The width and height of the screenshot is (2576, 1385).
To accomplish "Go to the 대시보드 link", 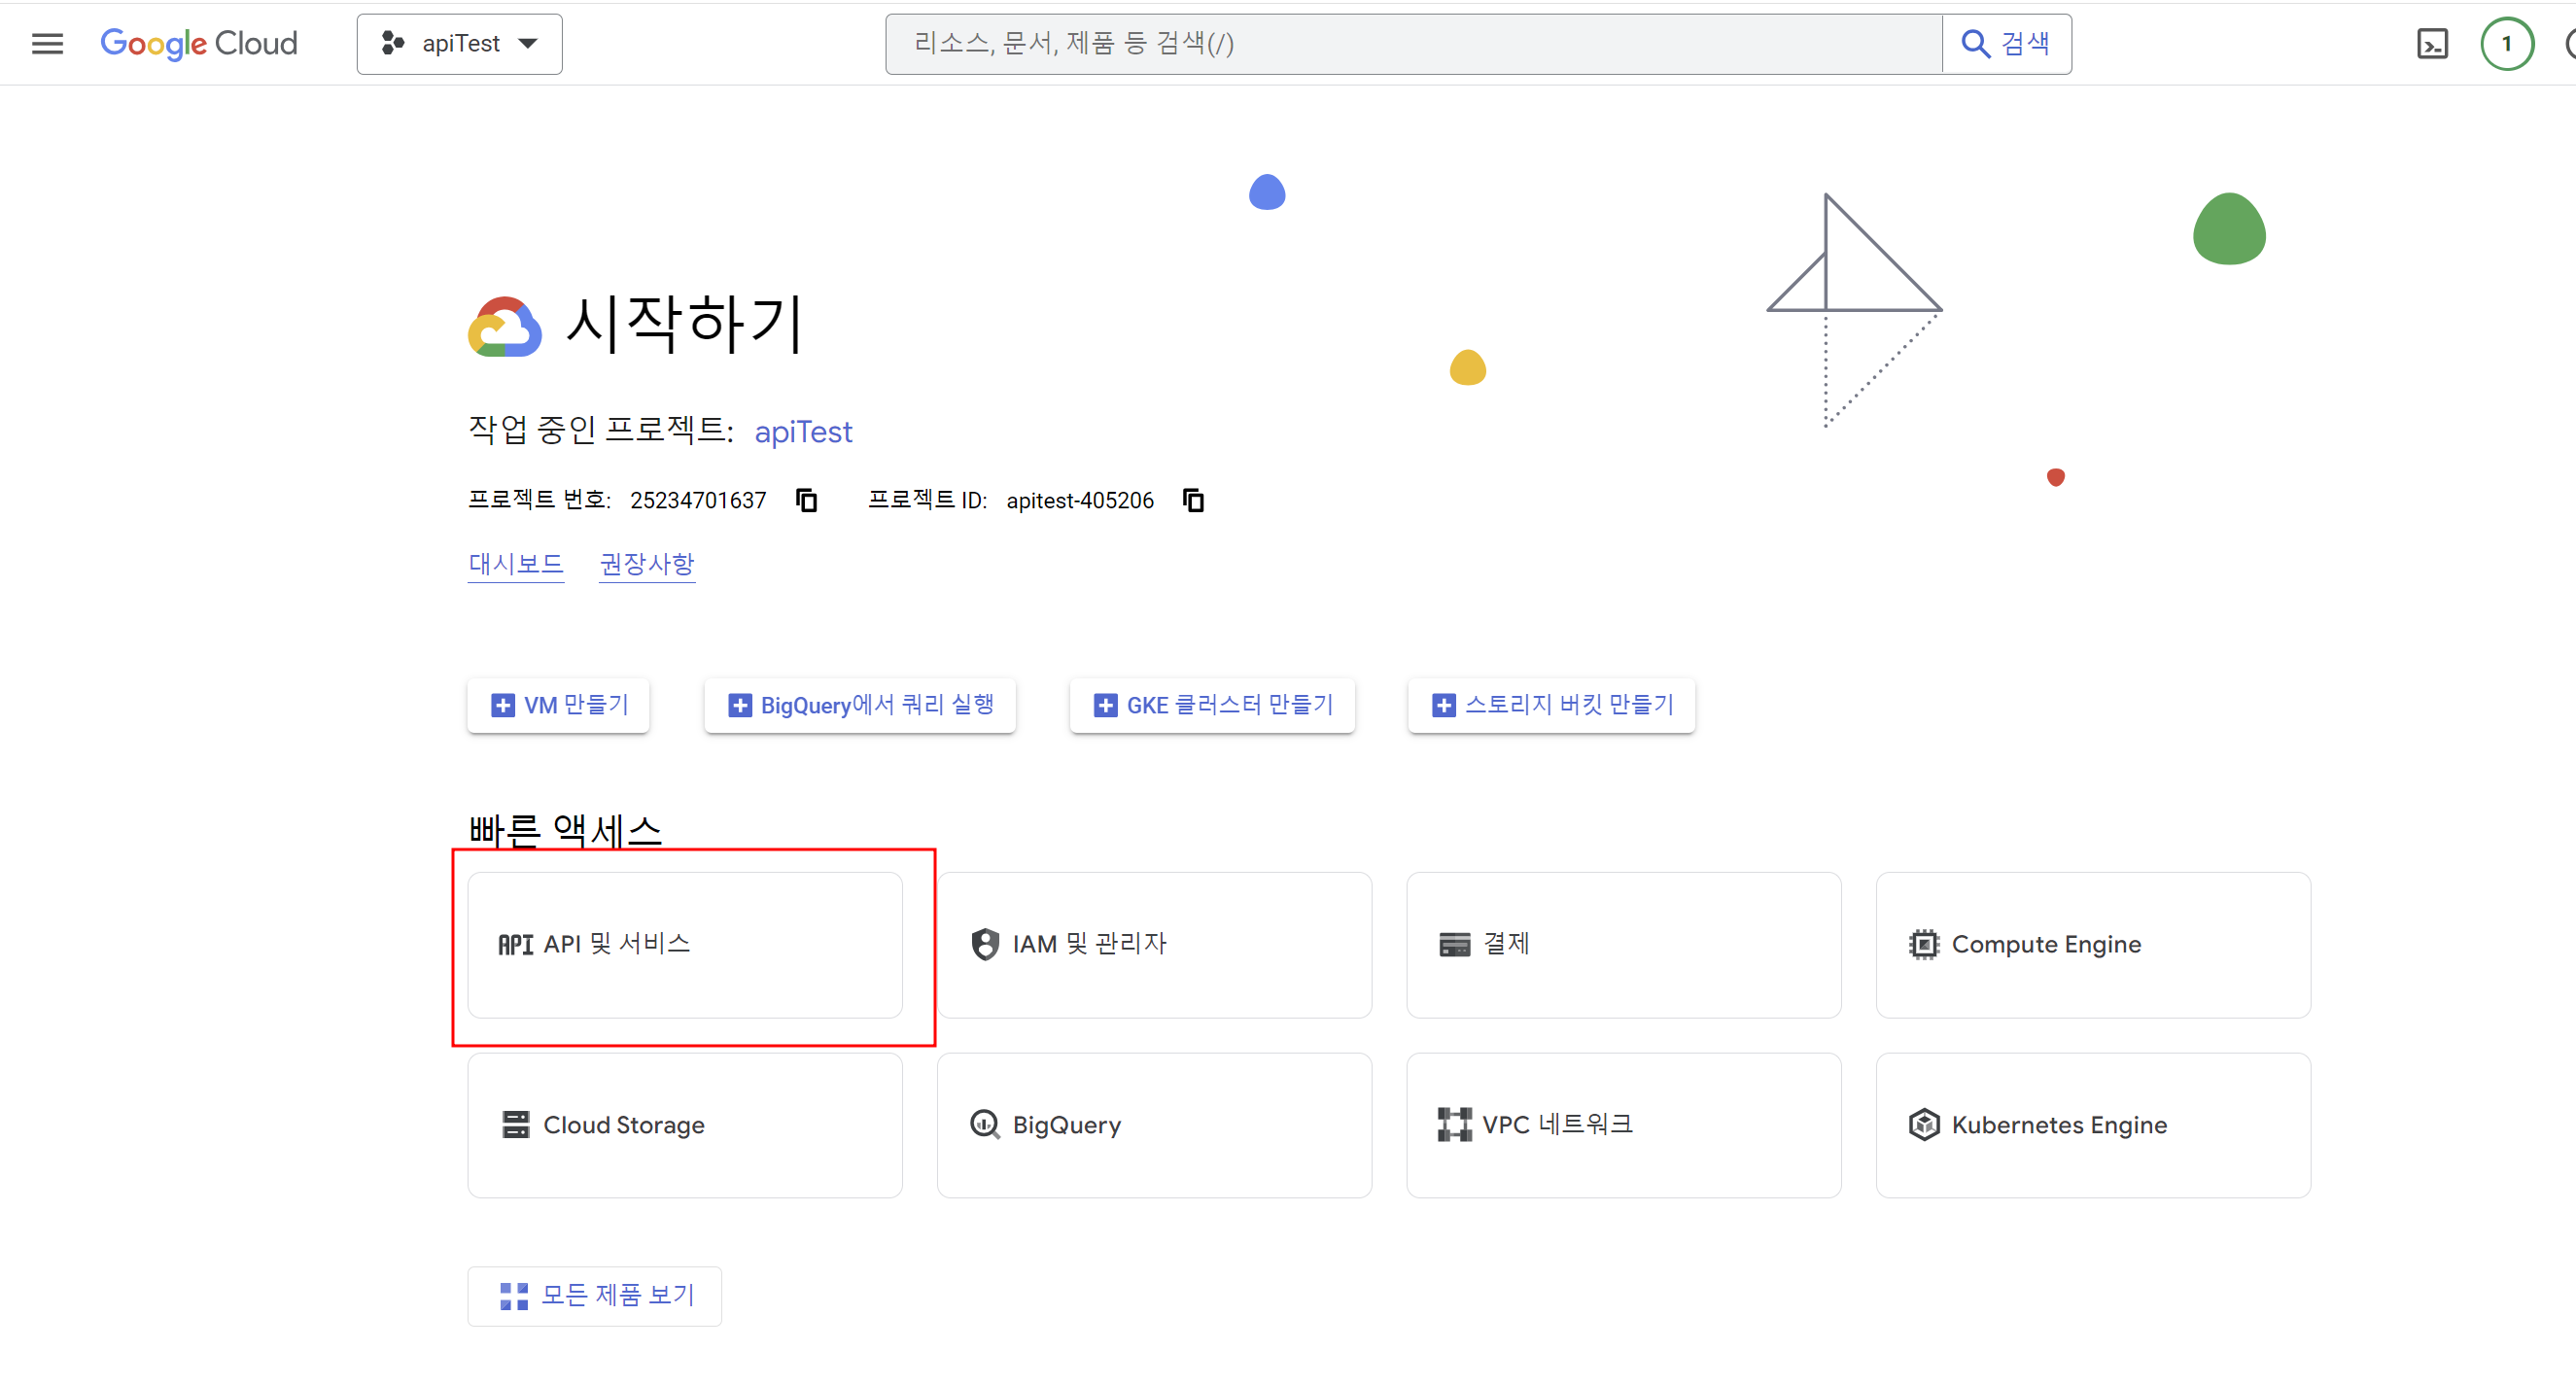I will pos(515,564).
